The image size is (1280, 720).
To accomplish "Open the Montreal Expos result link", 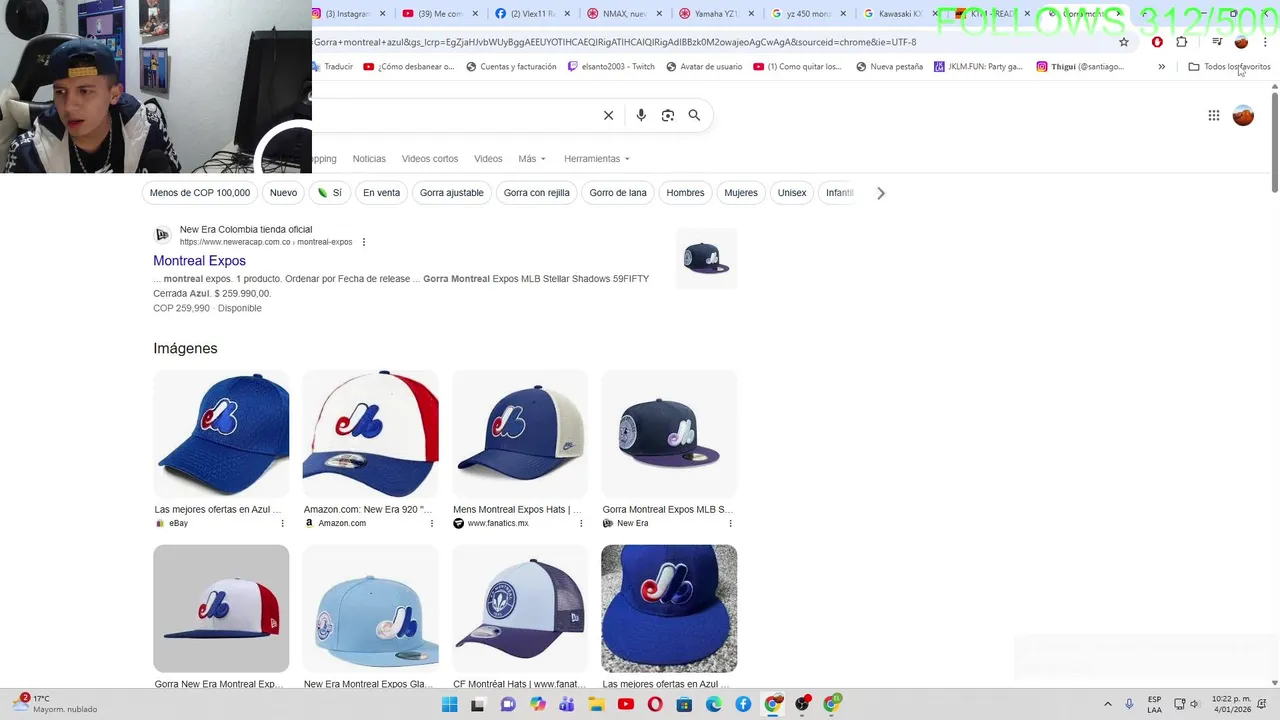I will [x=199, y=261].
